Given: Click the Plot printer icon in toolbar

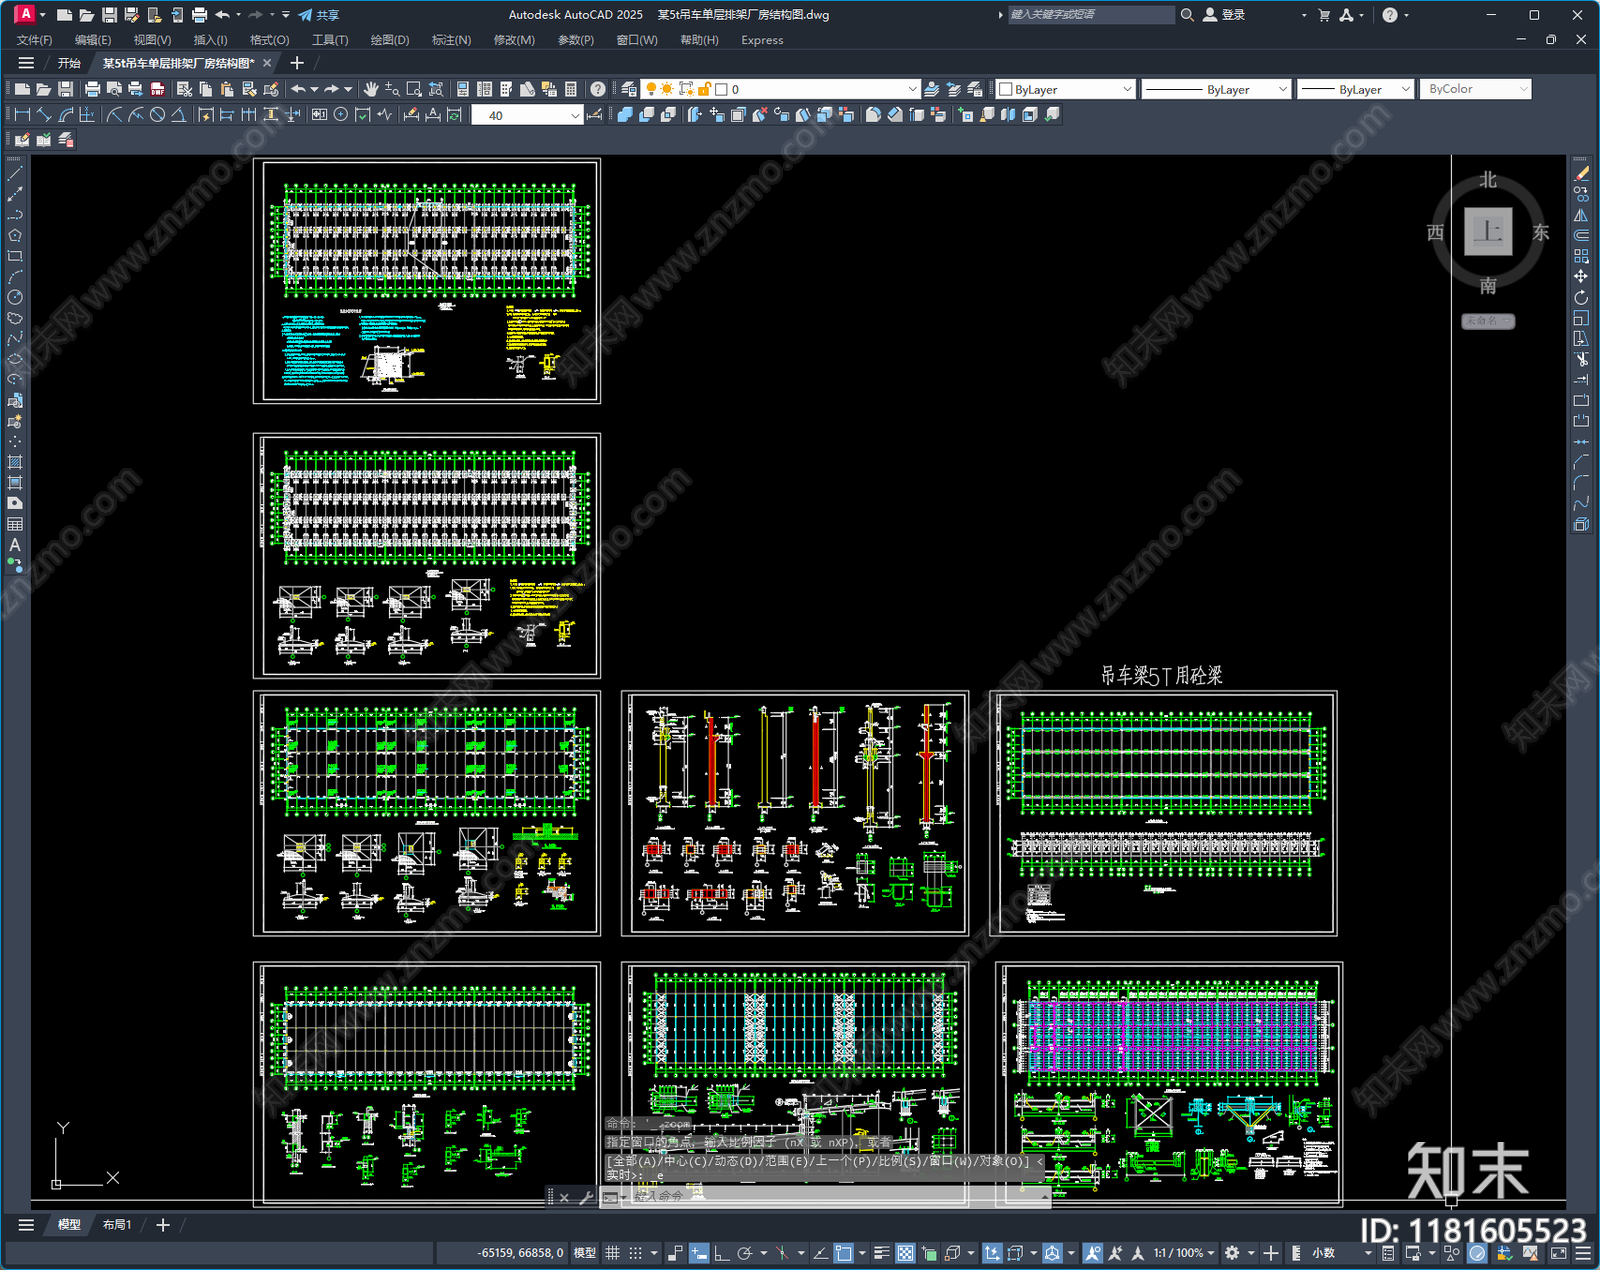Looking at the screenshot, I should click(x=92, y=89).
